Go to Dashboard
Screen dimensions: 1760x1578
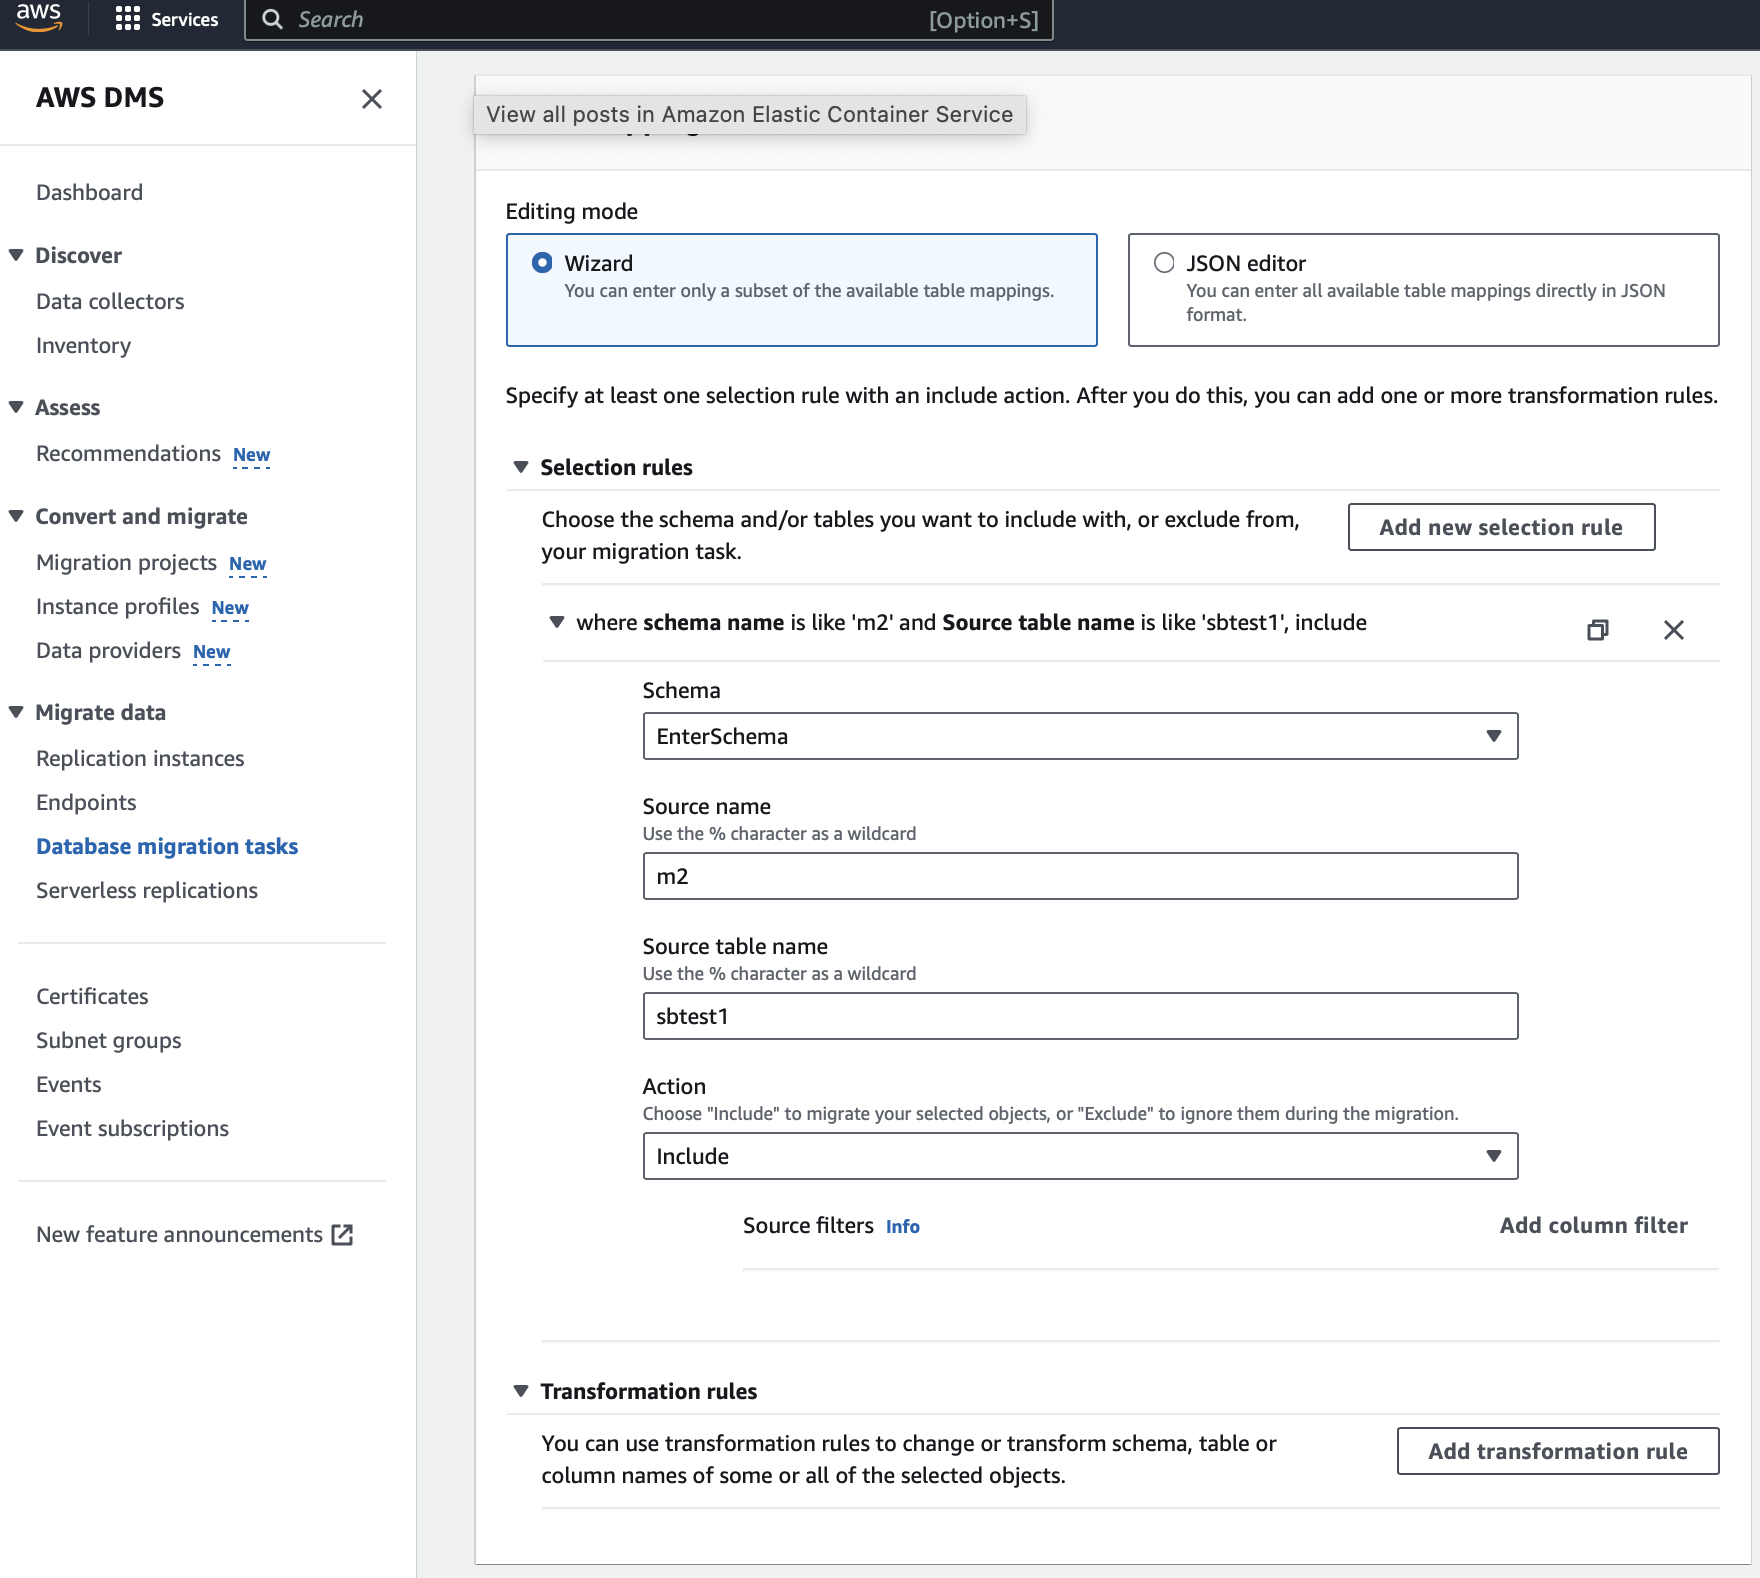pyautogui.click(x=90, y=192)
